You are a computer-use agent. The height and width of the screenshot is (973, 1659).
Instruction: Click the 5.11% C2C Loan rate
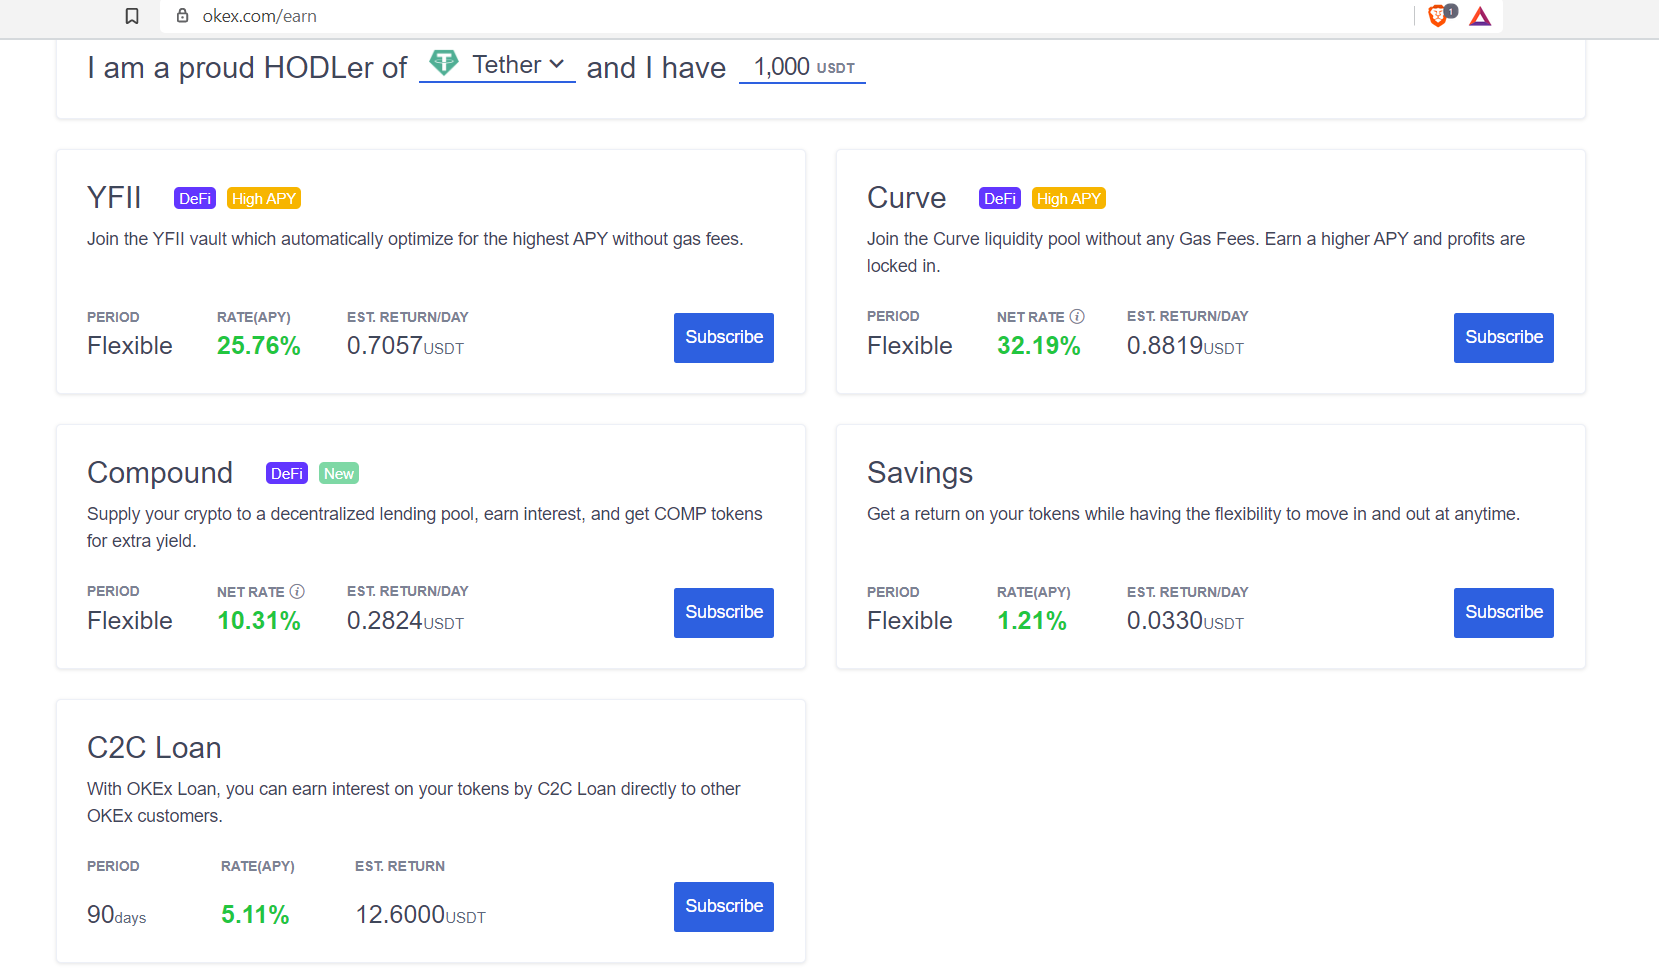[255, 915]
